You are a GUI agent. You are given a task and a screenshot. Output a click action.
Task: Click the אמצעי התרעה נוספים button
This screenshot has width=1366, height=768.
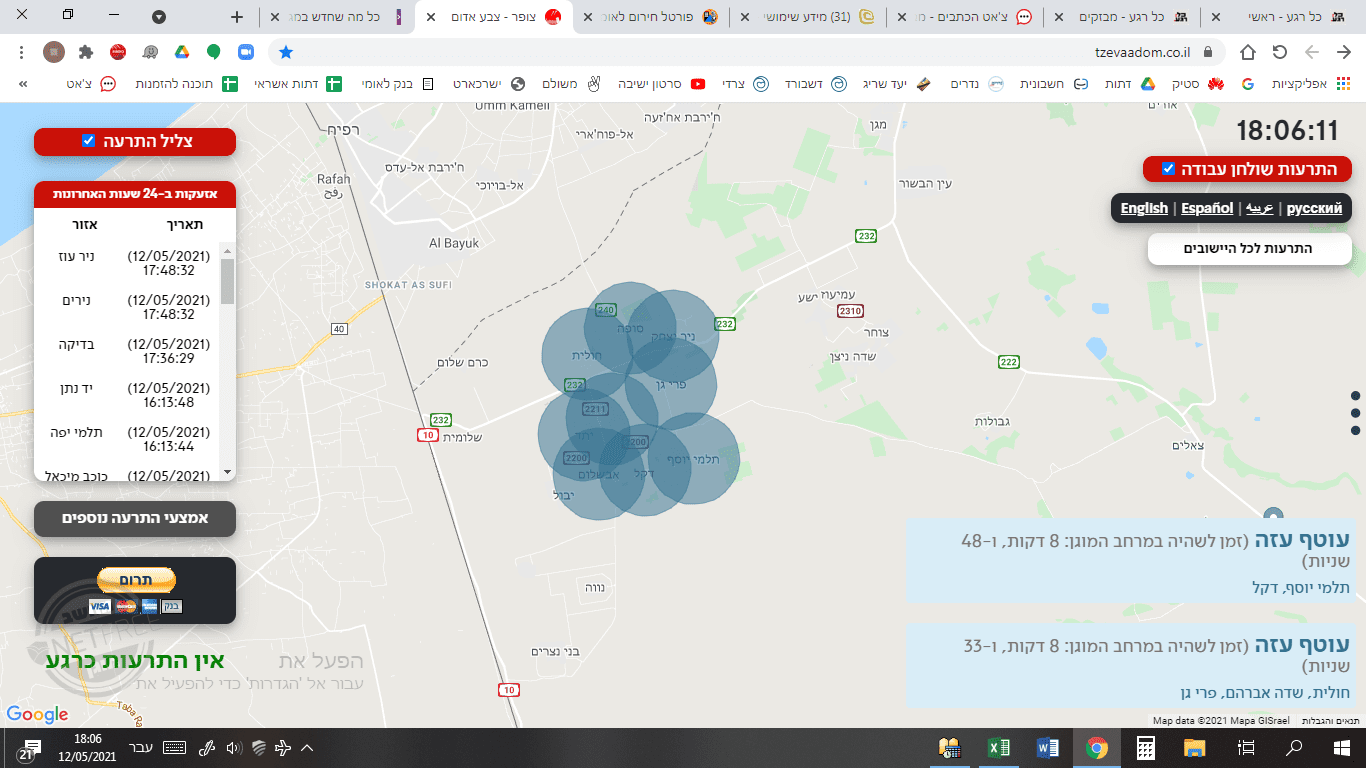pyautogui.click(x=135, y=518)
